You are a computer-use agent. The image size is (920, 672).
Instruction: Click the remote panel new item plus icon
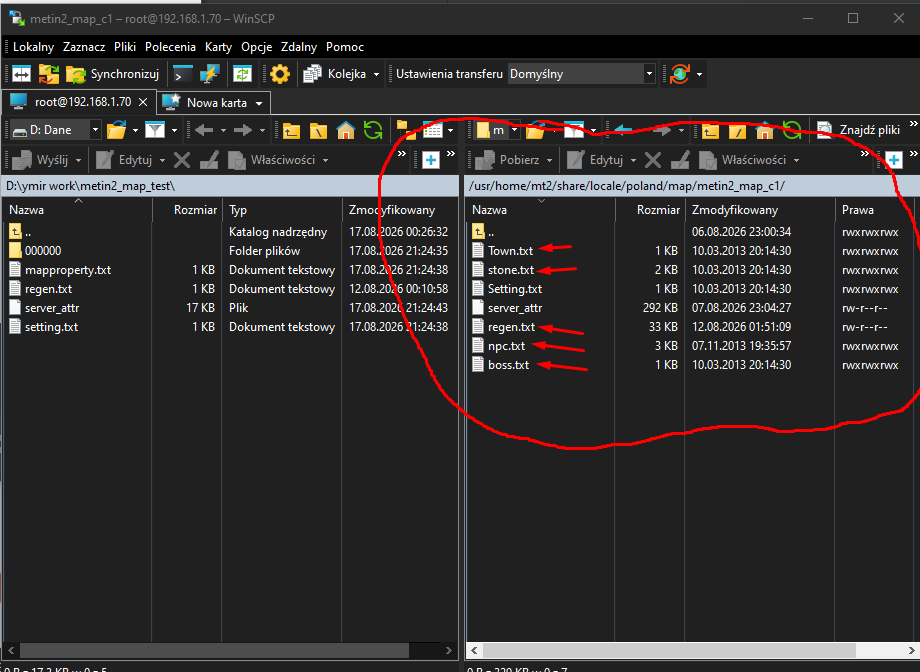pyautogui.click(x=894, y=160)
